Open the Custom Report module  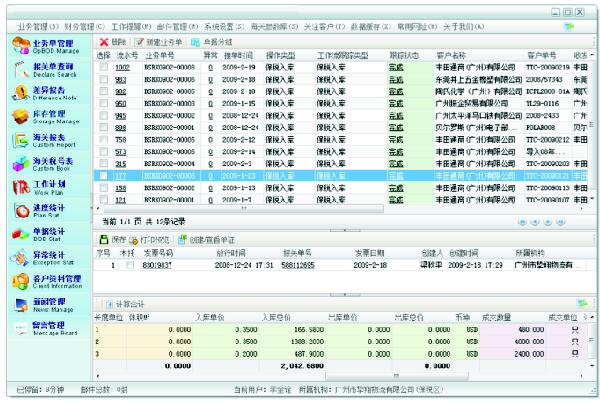44,142
